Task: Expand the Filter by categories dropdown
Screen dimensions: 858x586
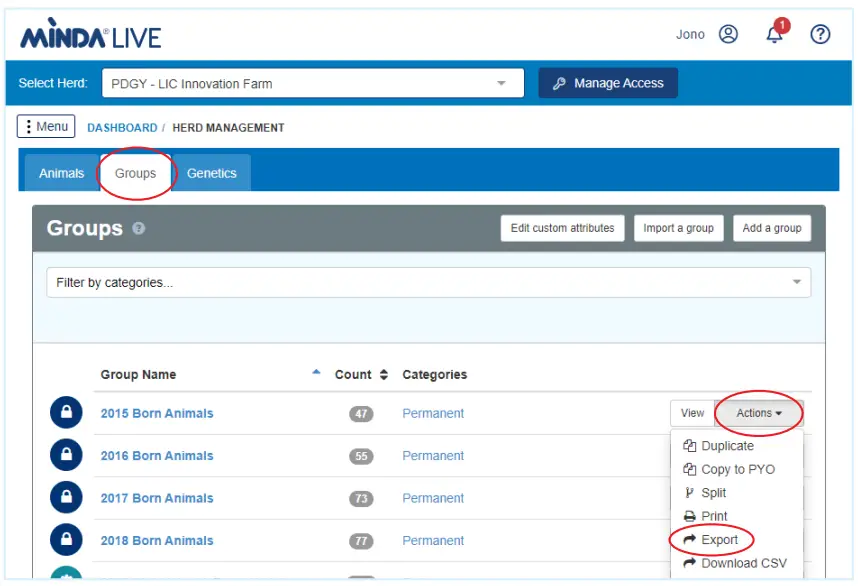Action: coord(428,282)
